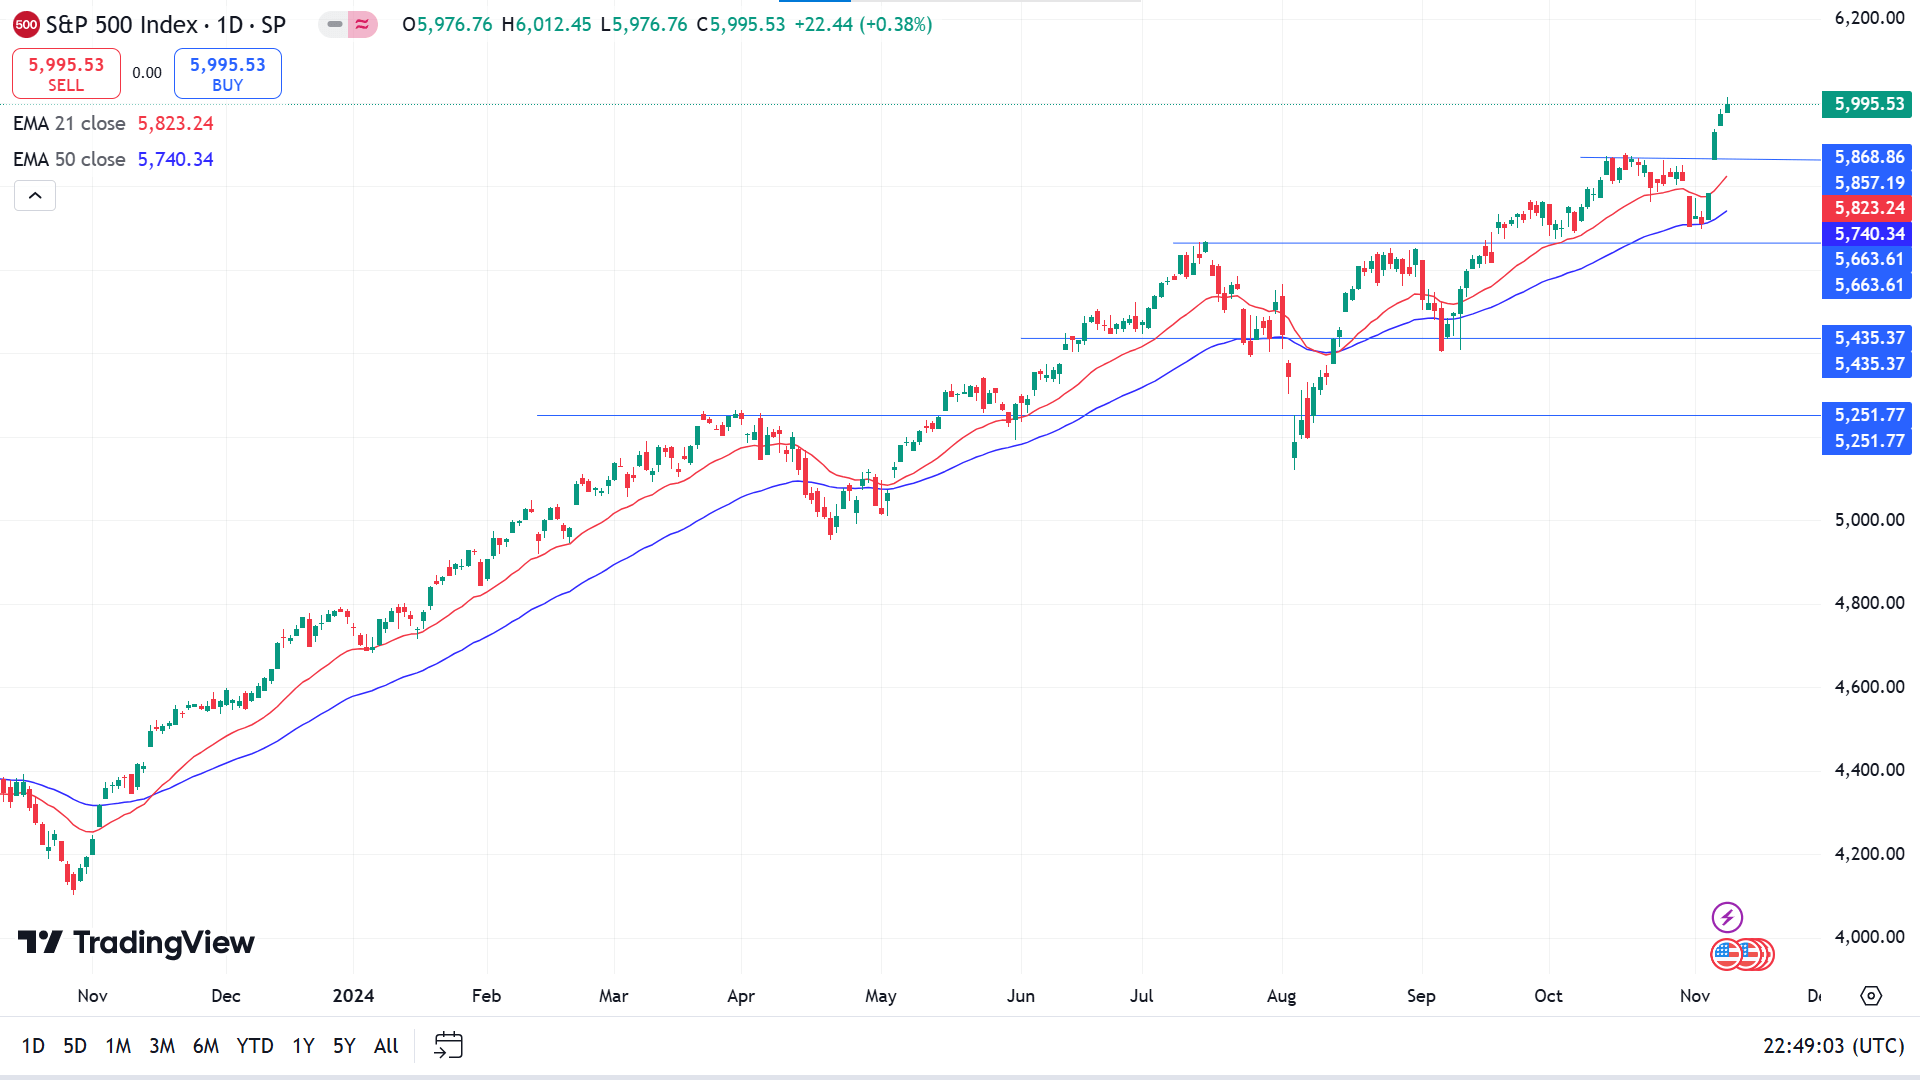Click the 5,868.86 horizontal line price label

click(1867, 157)
